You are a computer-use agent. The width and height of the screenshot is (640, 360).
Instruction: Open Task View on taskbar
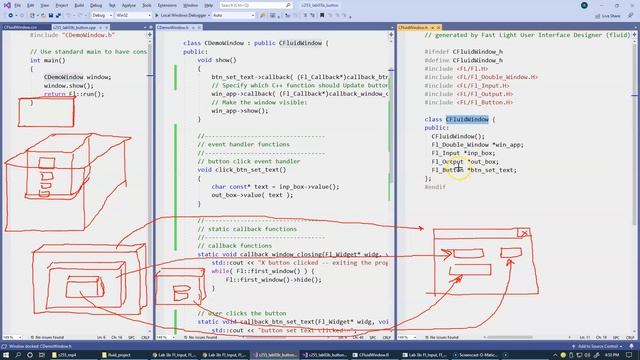[42, 355]
